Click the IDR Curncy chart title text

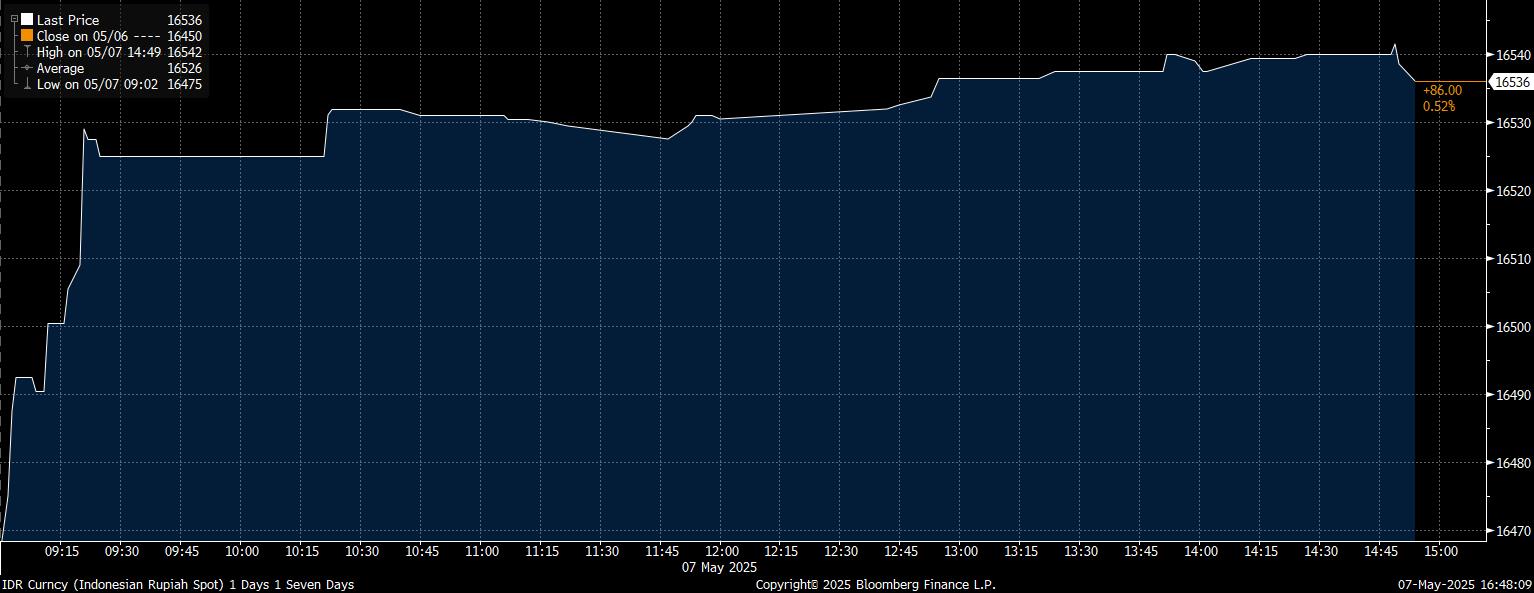177,584
